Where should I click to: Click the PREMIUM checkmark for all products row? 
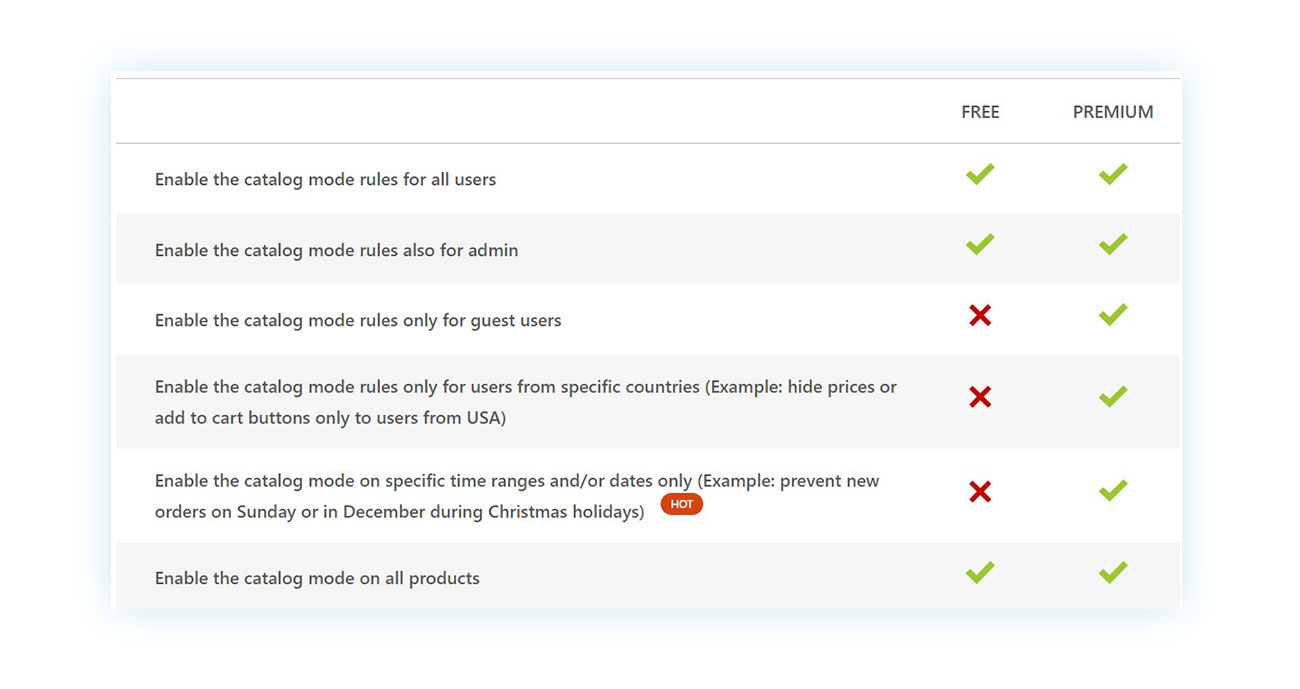(1113, 572)
